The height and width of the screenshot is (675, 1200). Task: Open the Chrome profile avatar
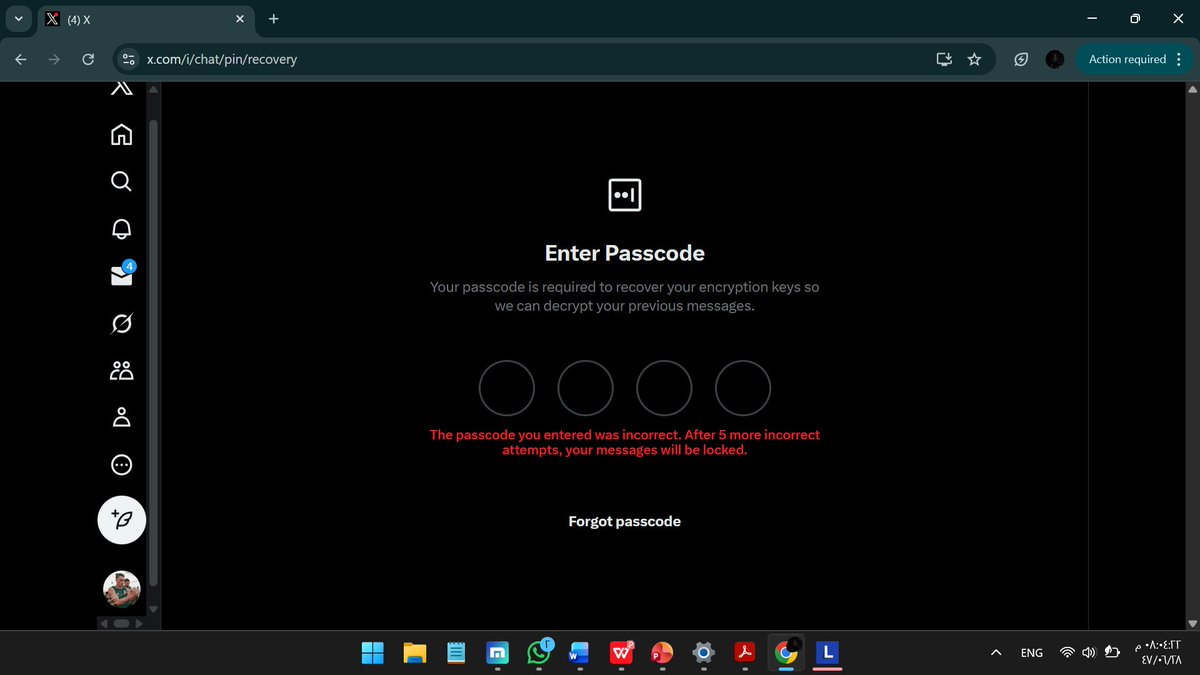tap(1055, 59)
